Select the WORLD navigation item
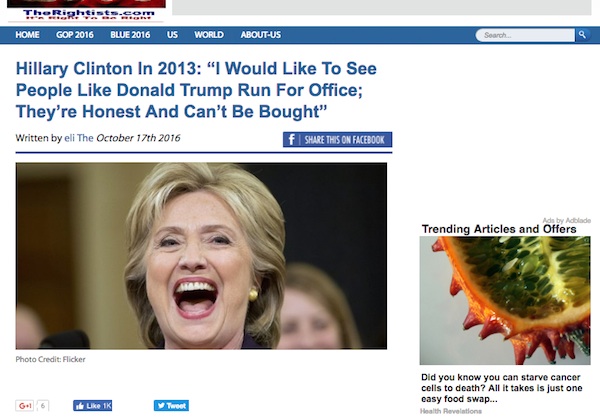The height and width of the screenshot is (419, 600). pos(209,35)
